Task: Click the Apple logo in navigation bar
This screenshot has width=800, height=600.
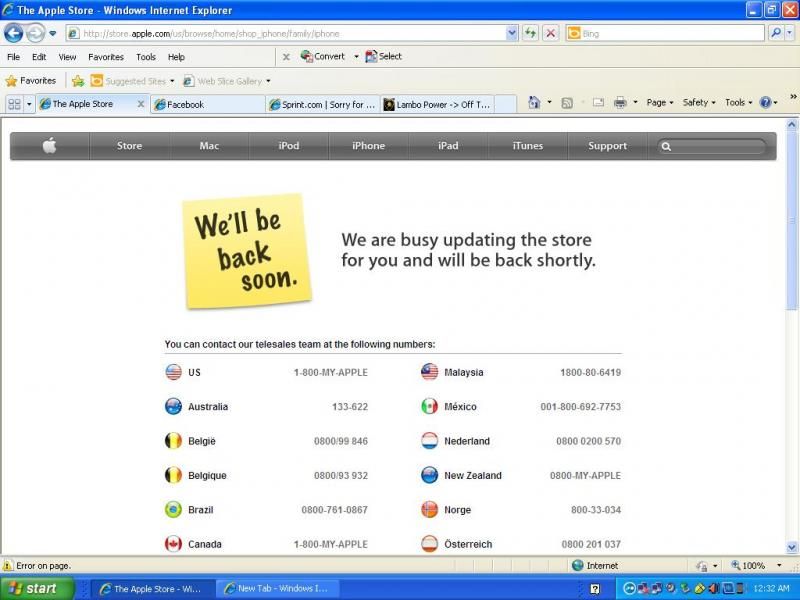Action: 49,146
